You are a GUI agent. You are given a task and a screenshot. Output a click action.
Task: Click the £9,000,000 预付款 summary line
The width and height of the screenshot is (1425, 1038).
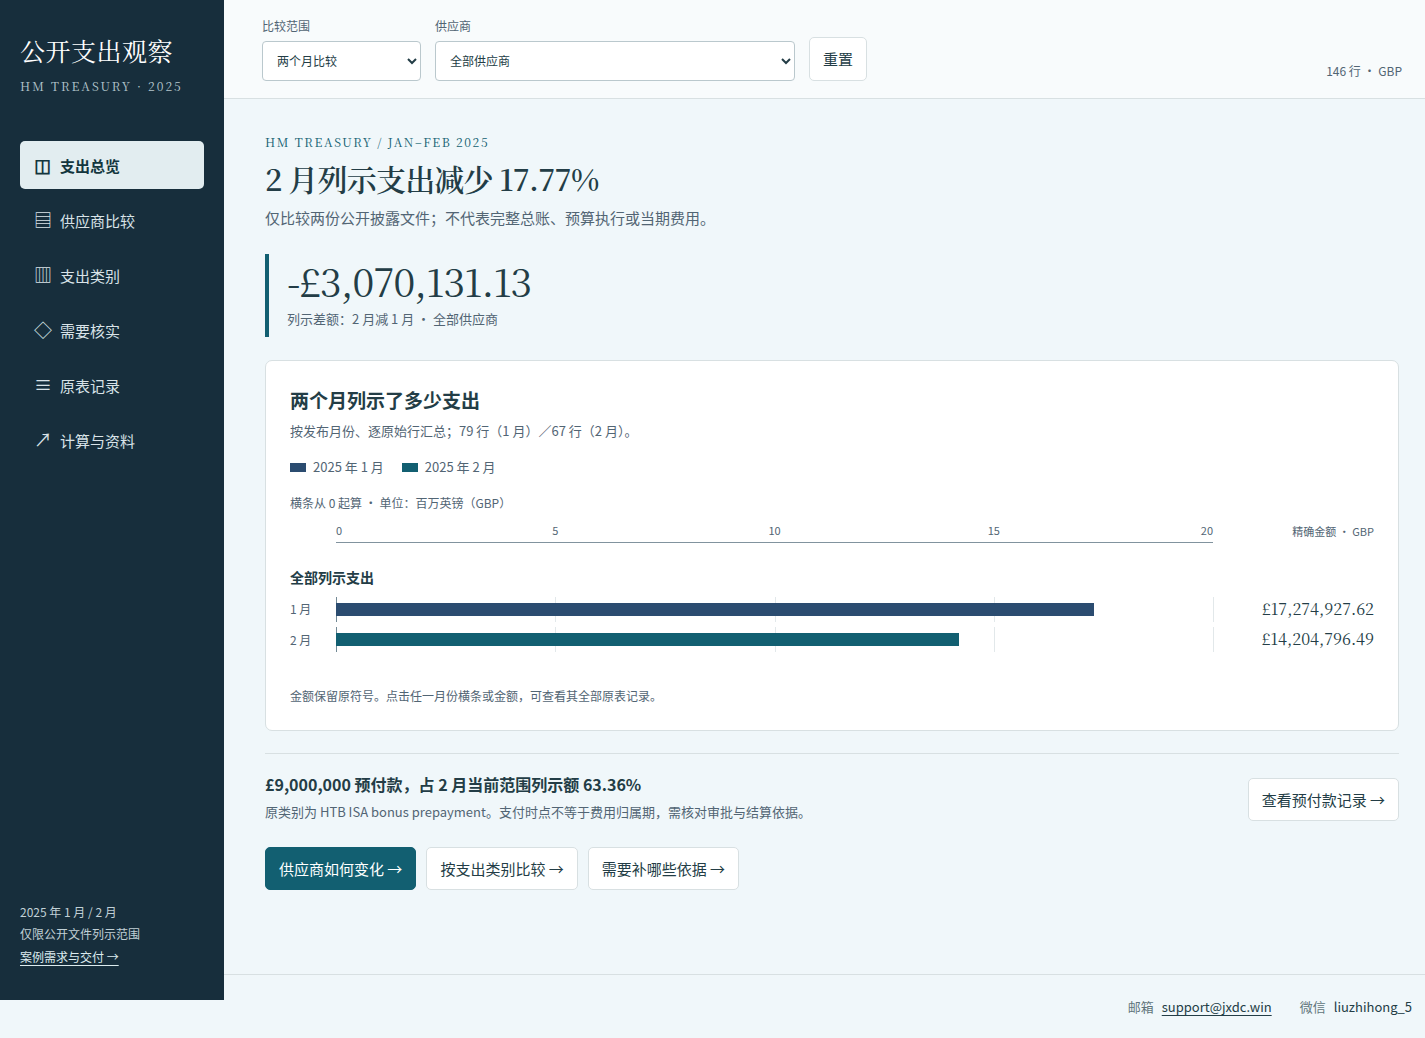(x=453, y=785)
